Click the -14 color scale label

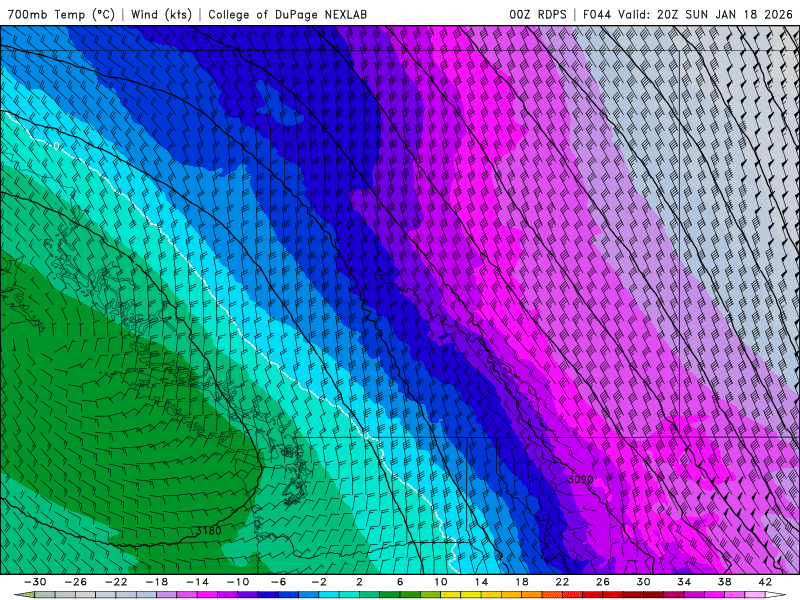[197, 582]
